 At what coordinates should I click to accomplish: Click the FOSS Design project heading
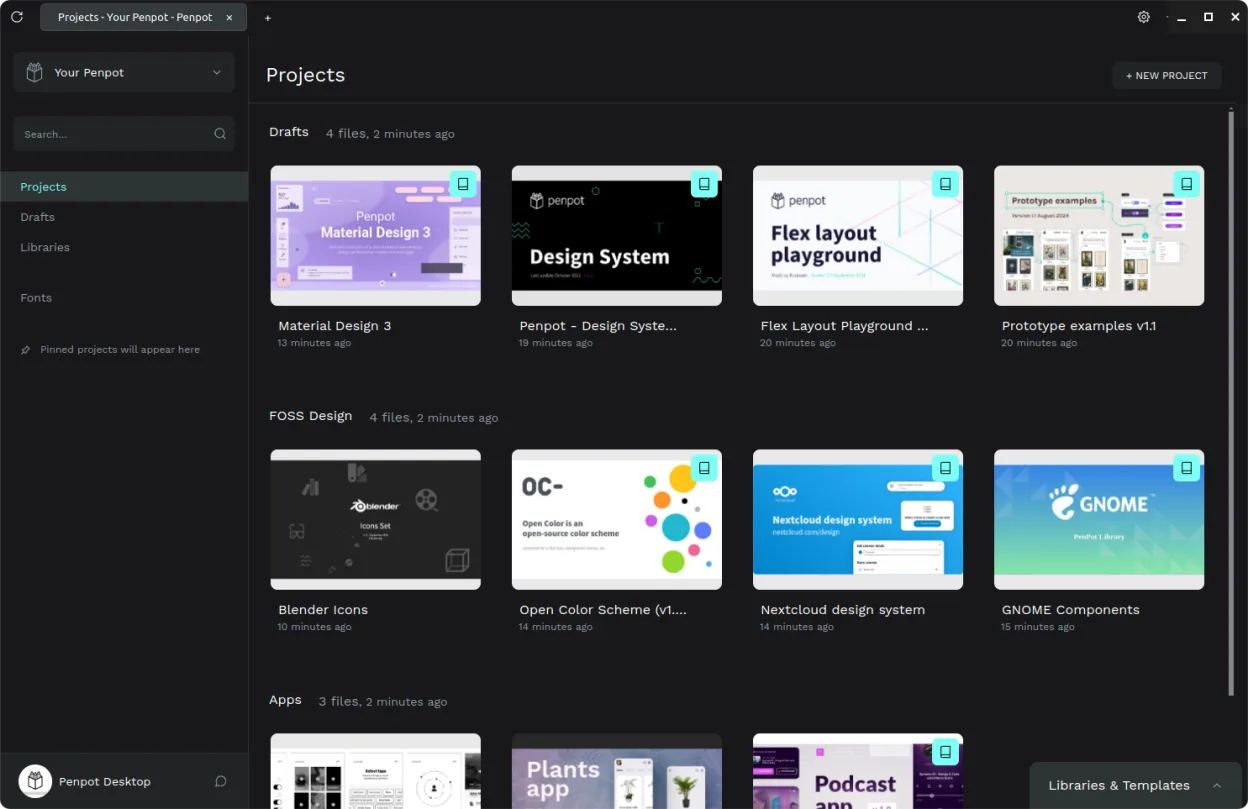coord(311,416)
